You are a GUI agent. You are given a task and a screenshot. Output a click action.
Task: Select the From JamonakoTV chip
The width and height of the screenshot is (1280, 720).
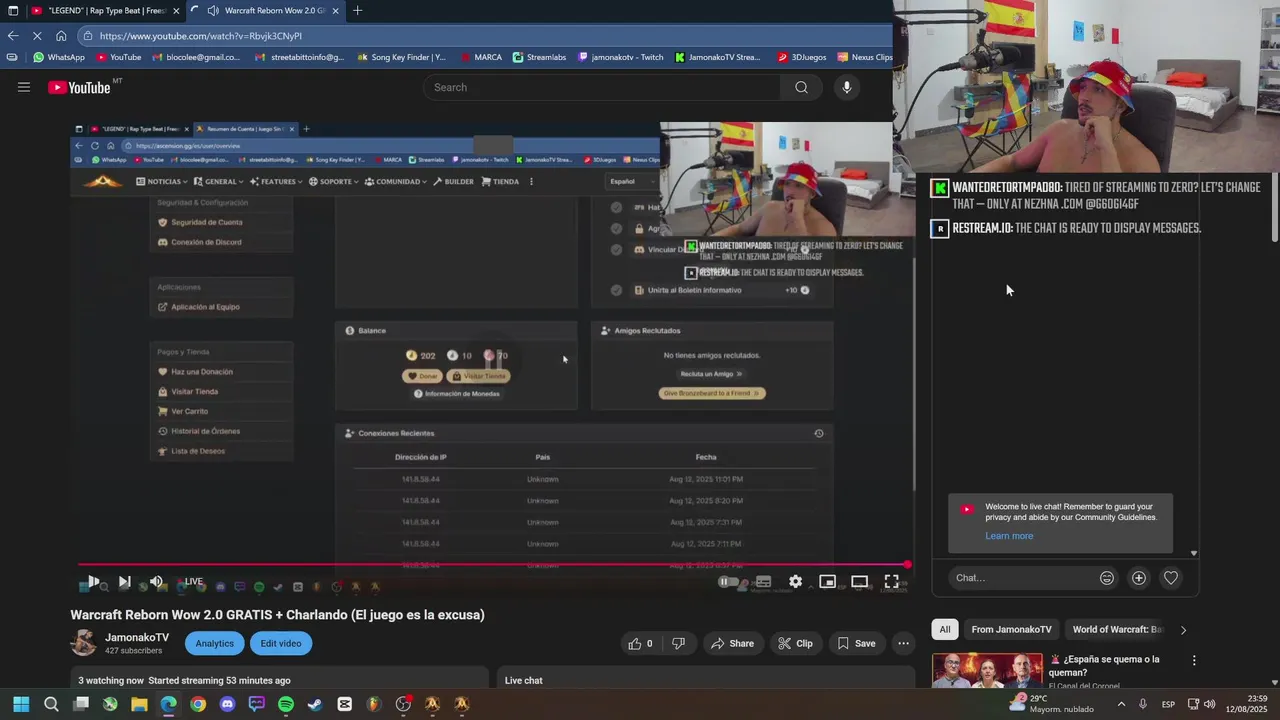click(x=1011, y=630)
